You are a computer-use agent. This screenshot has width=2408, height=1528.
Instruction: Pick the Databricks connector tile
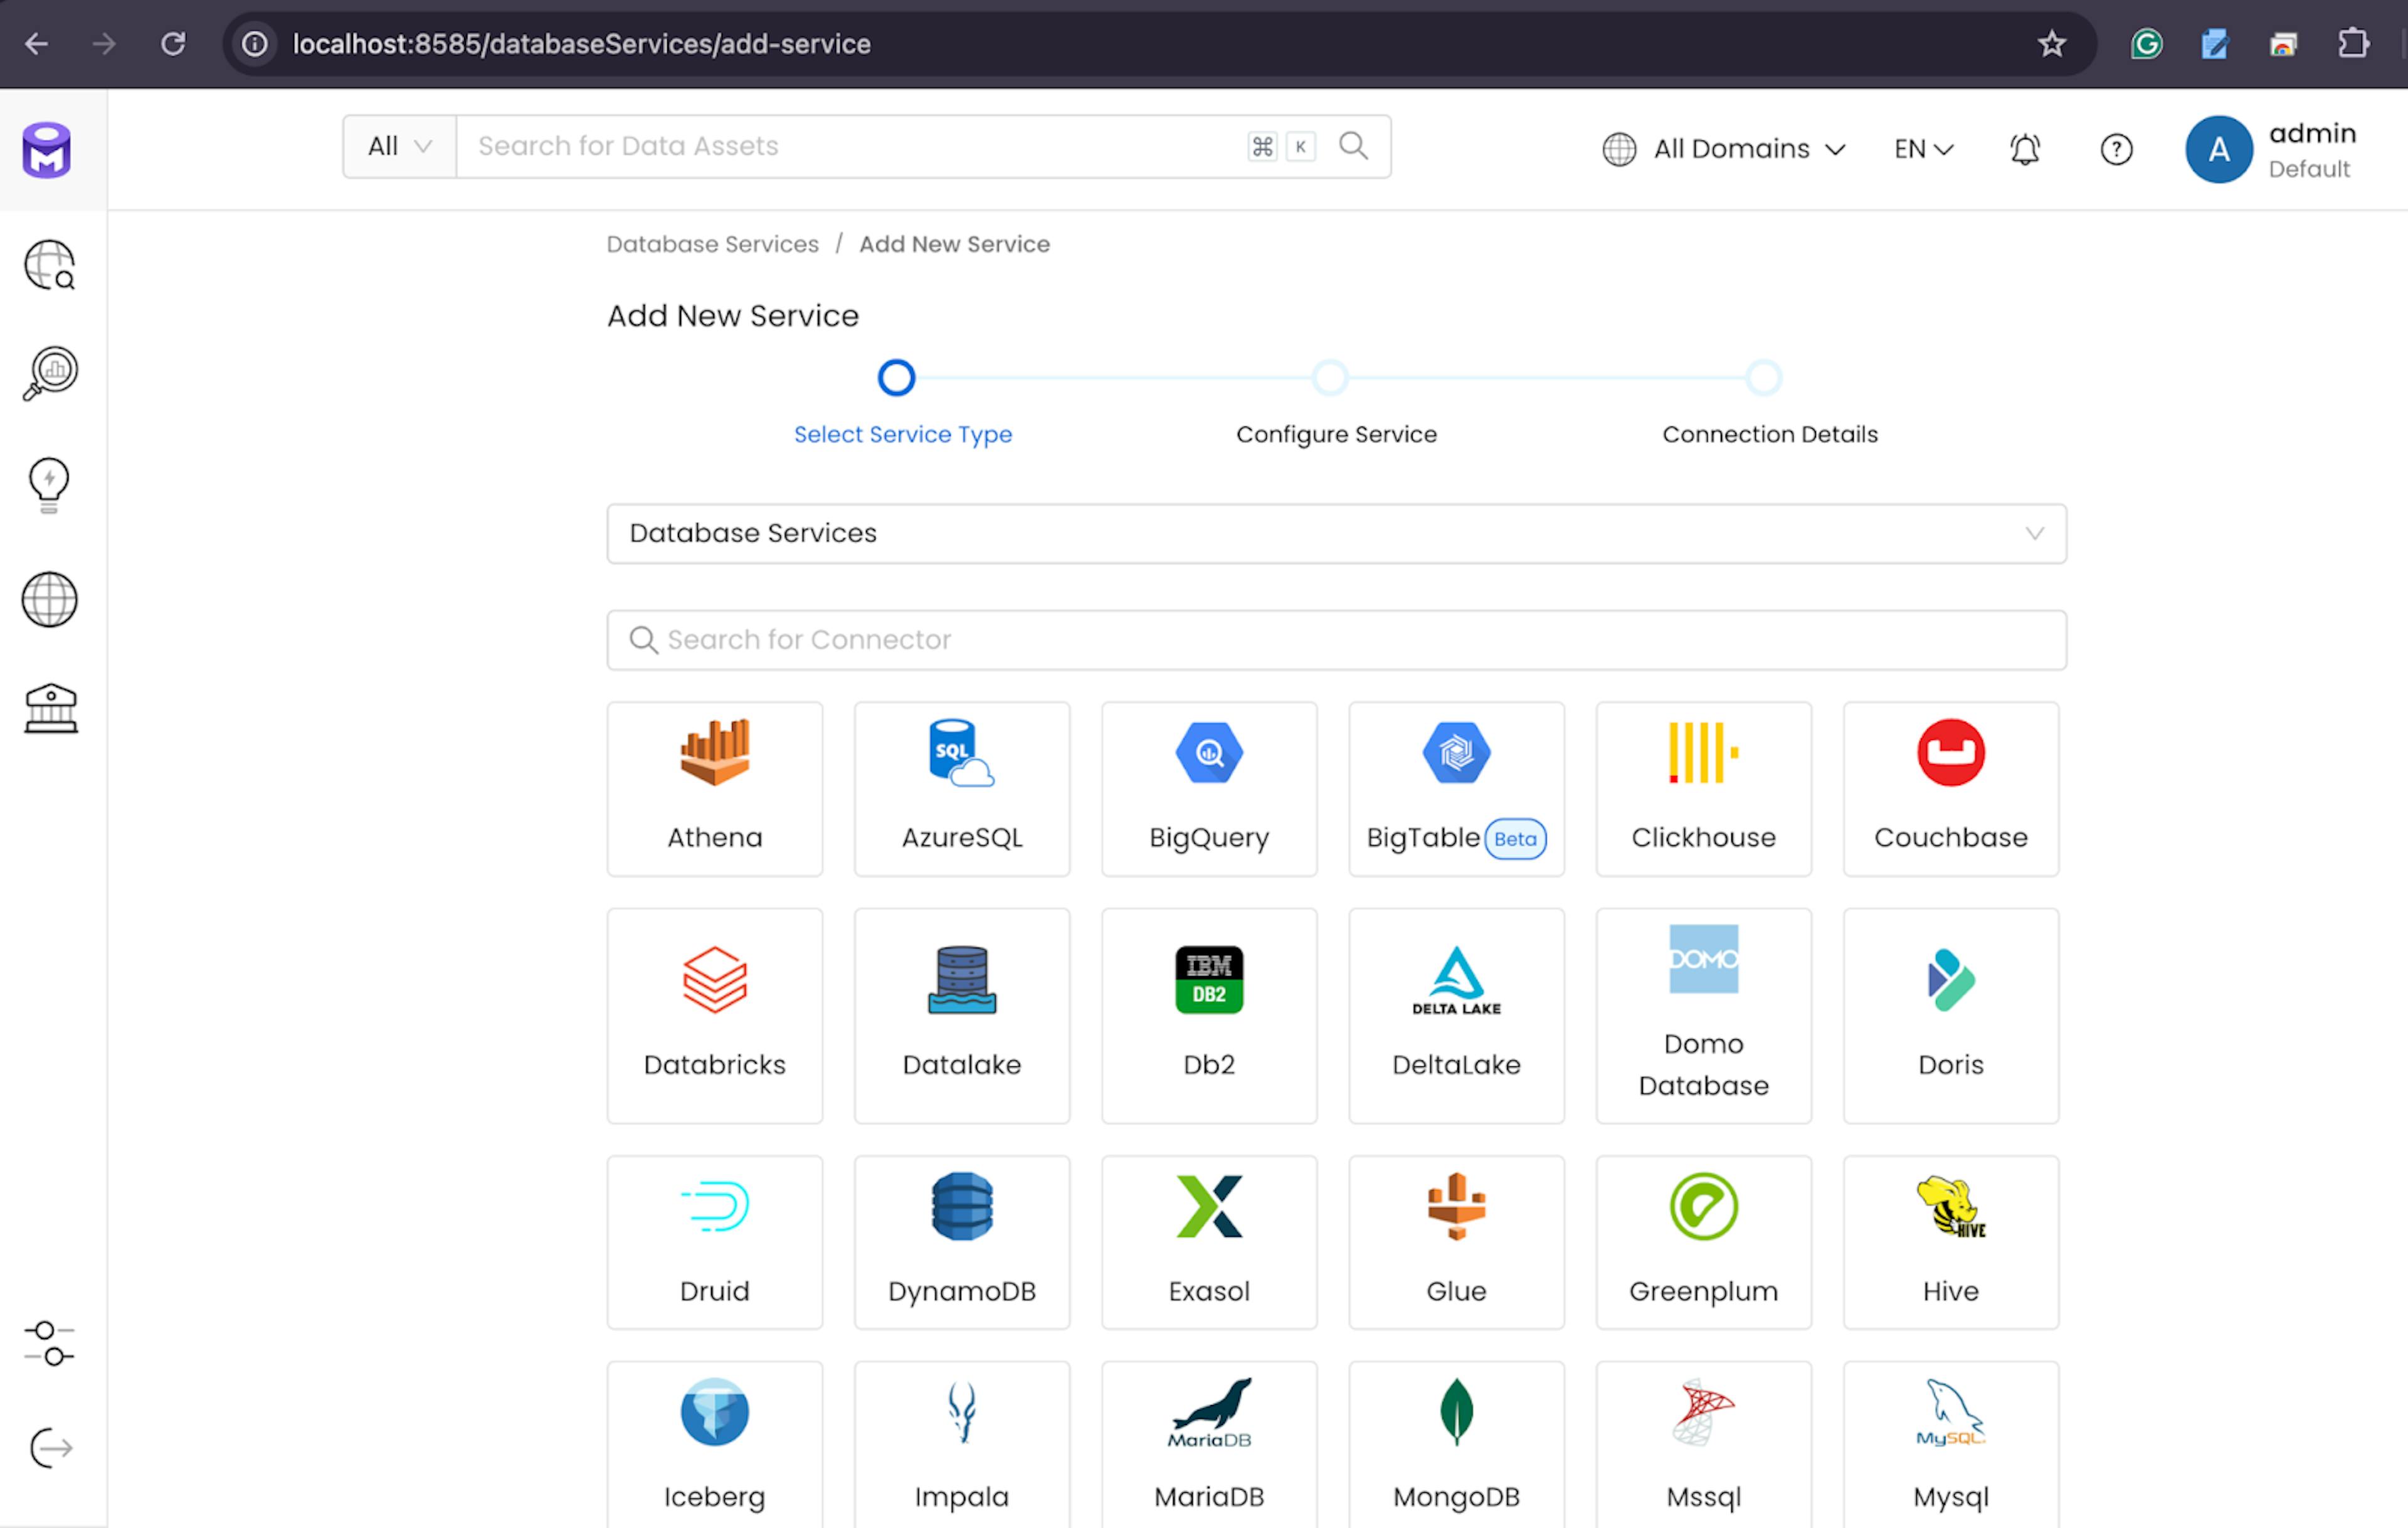[714, 1015]
